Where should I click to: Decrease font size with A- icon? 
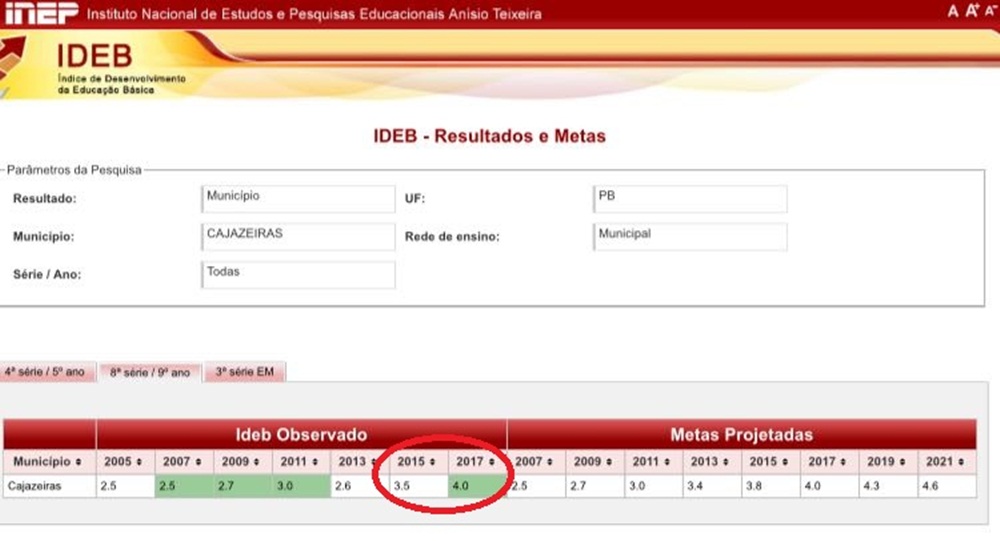pos(990,12)
